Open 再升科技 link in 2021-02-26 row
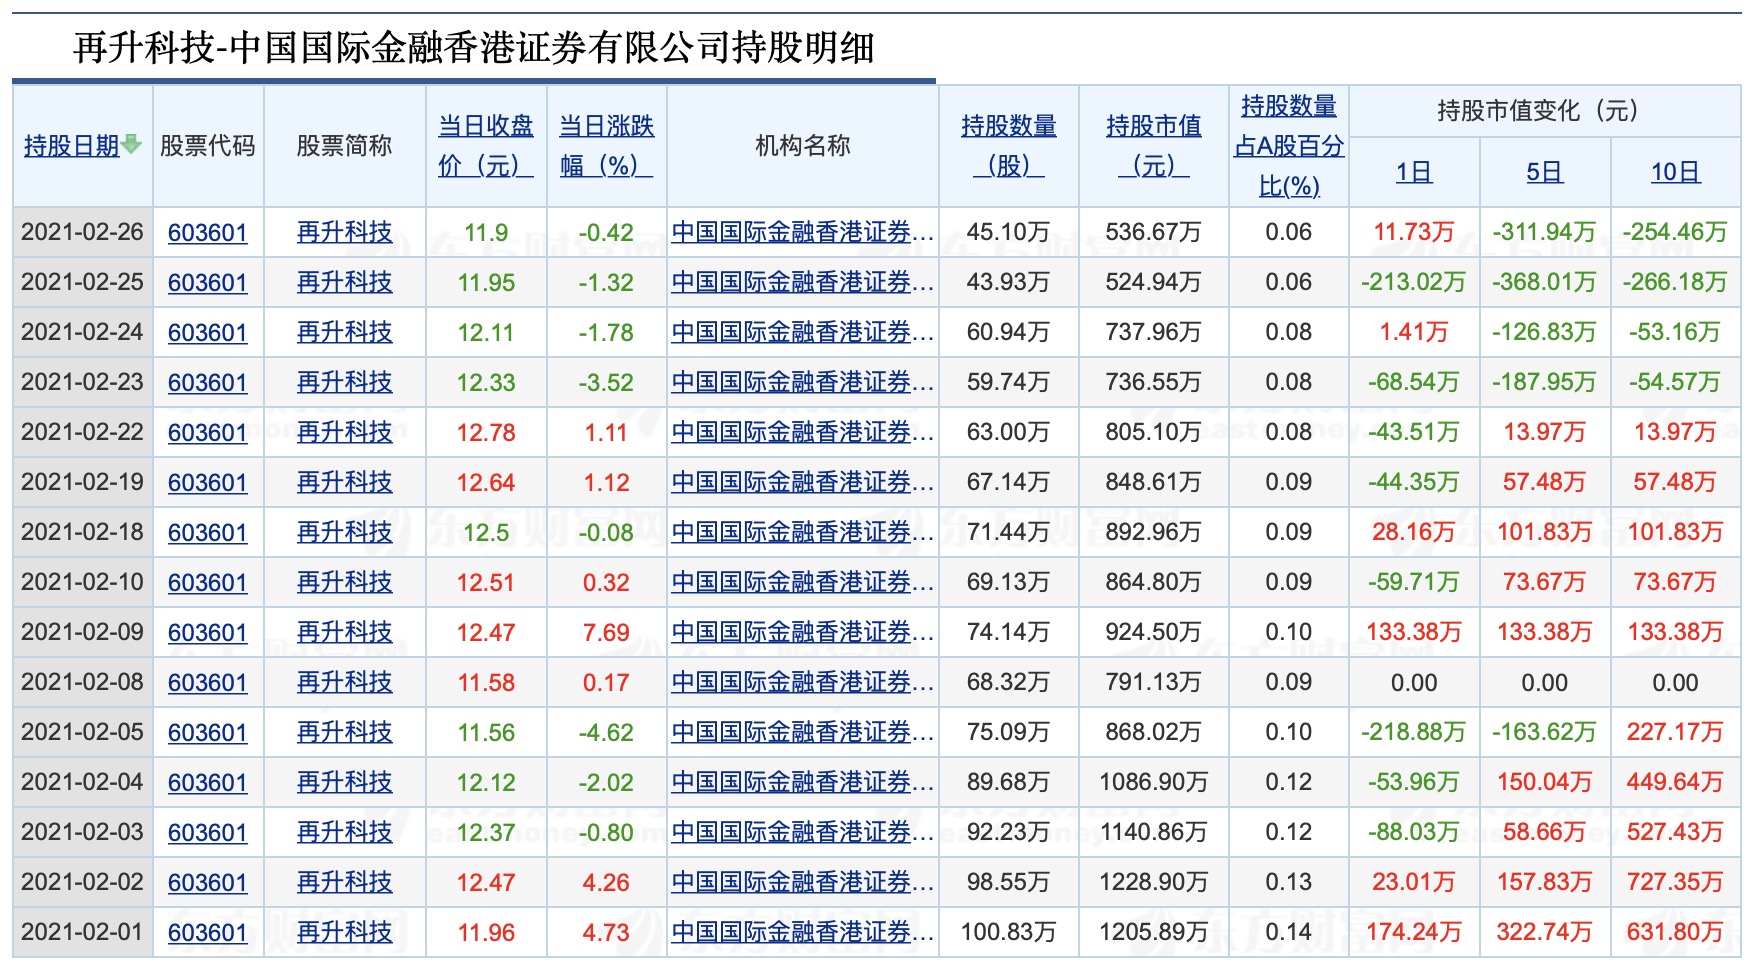 coord(345,233)
